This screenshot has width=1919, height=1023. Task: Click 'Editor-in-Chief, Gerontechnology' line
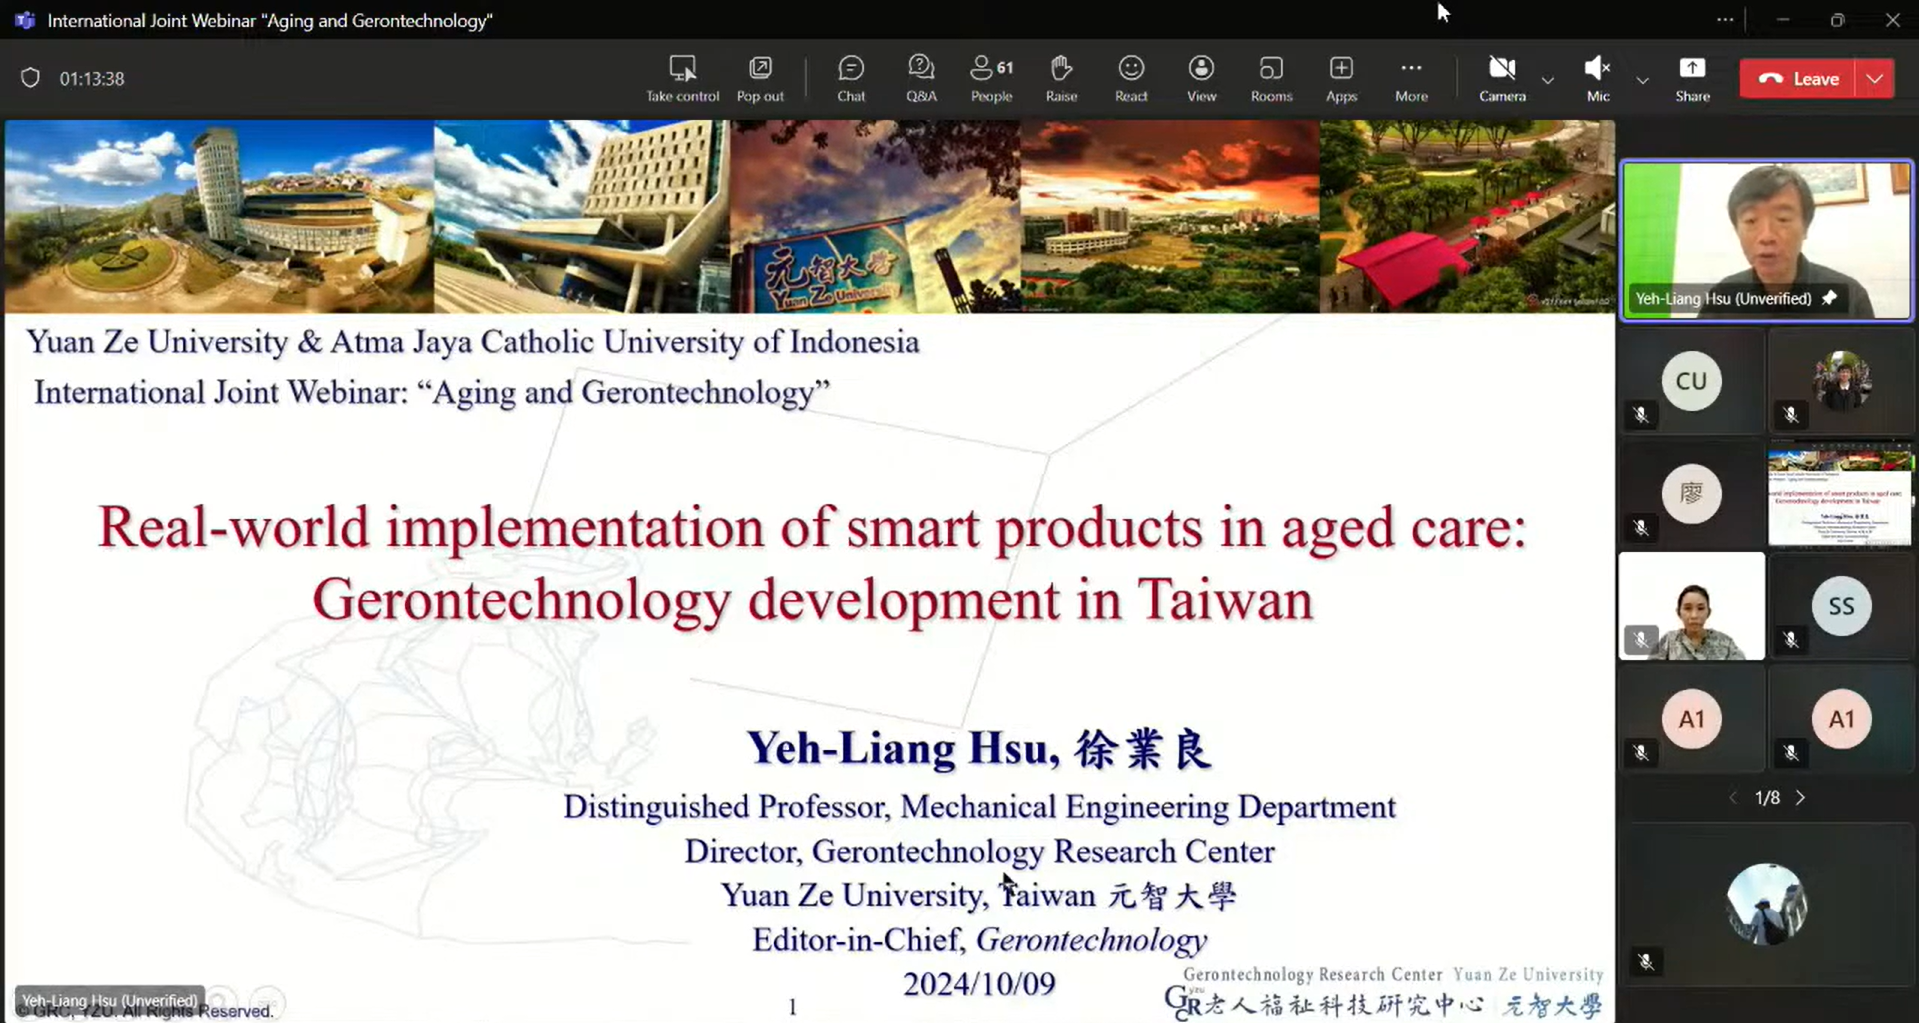tap(979, 940)
